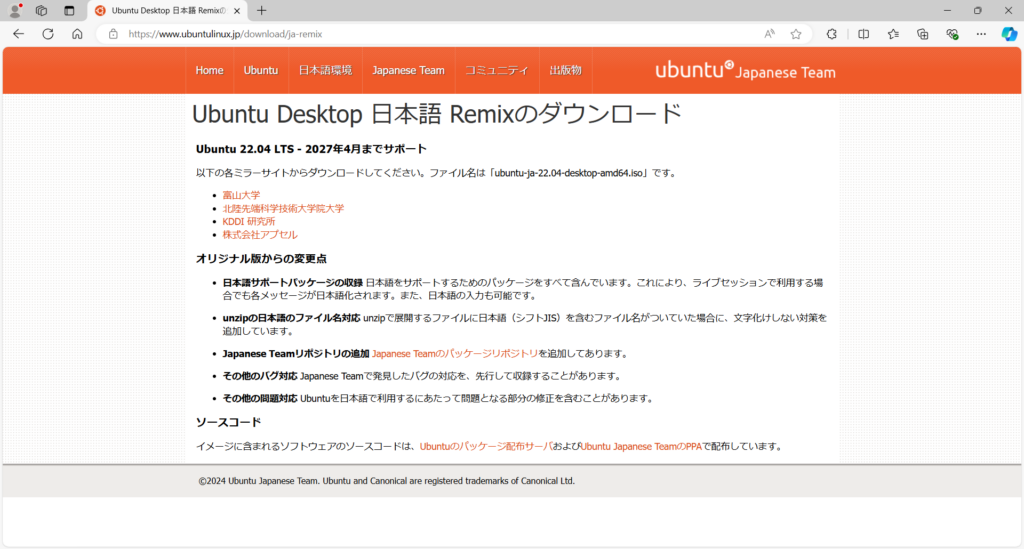Open the Japanese Team menu item
The height and width of the screenshot is (549, 1024).
pyautogui.click(x=408, y=71)
